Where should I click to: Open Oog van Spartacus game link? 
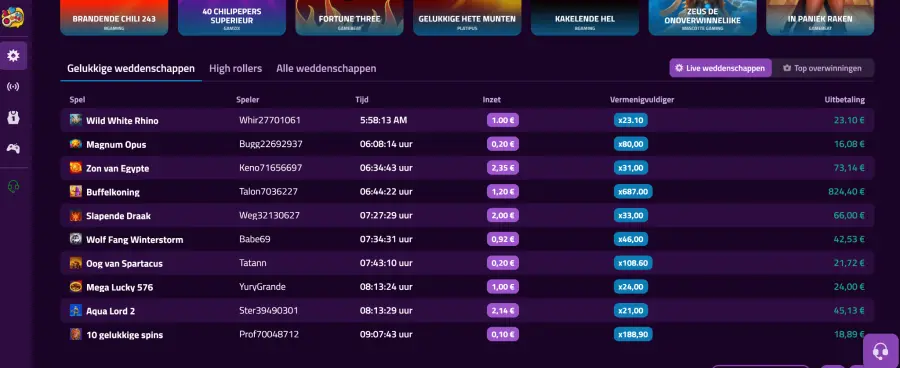tap(125, 264)
